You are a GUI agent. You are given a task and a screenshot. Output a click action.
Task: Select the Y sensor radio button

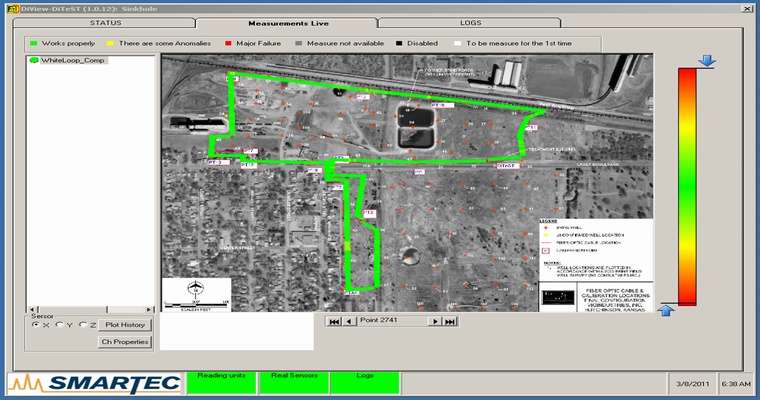pyautogui.click(x=57, y=325)
